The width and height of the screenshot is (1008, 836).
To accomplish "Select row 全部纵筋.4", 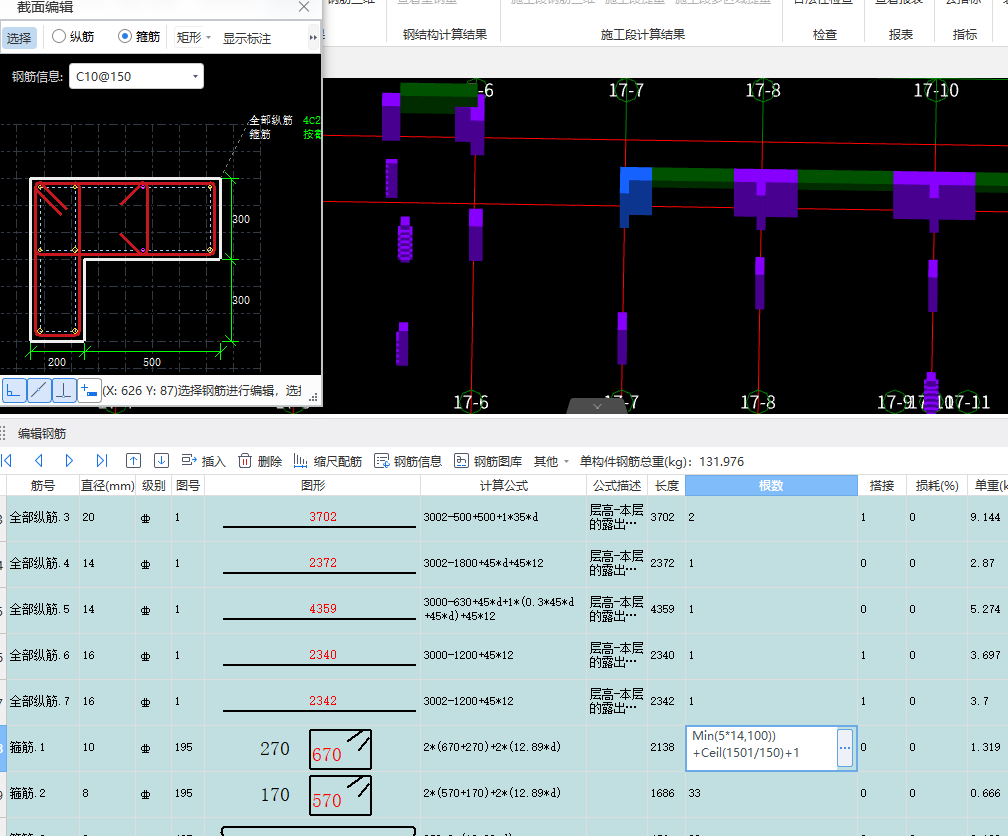I will [x=39, y=563].
